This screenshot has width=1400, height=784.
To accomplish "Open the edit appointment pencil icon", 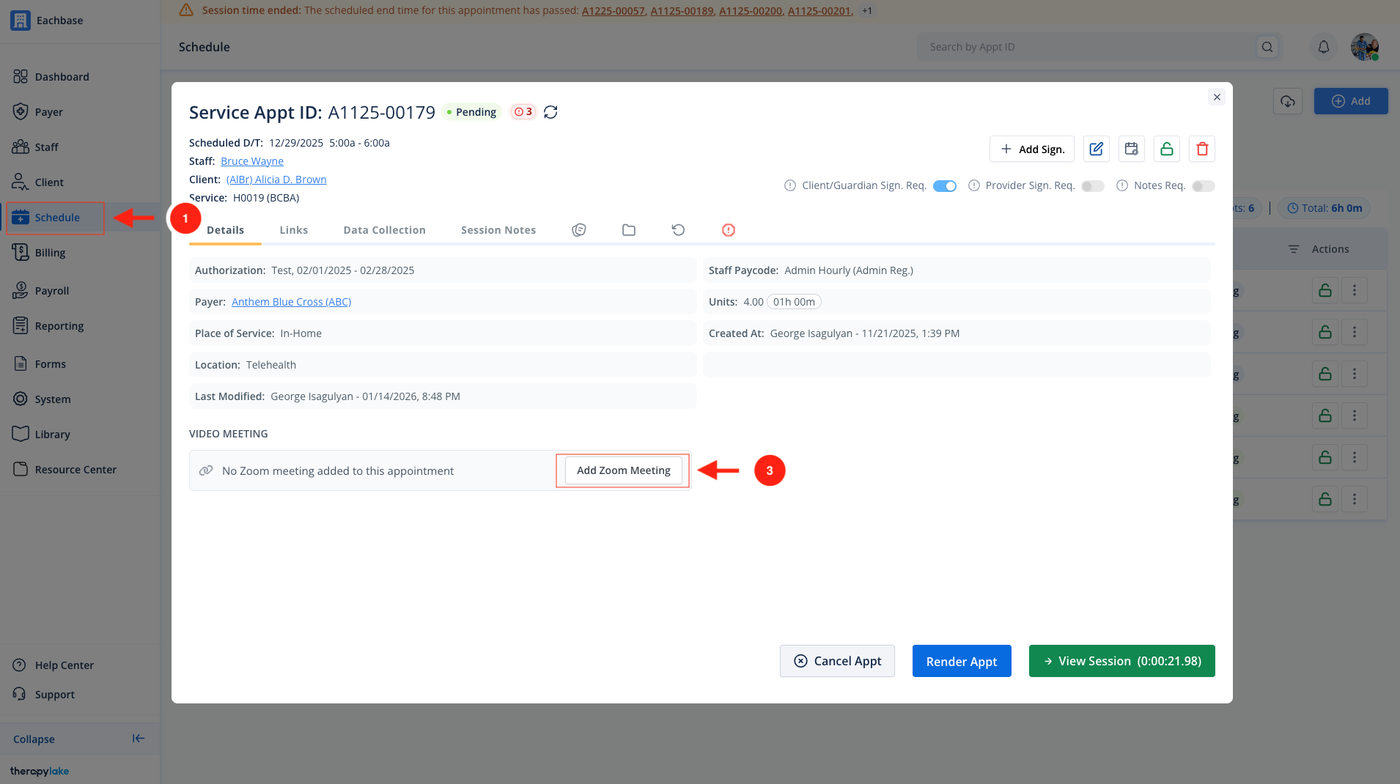I will point(1096,149).
